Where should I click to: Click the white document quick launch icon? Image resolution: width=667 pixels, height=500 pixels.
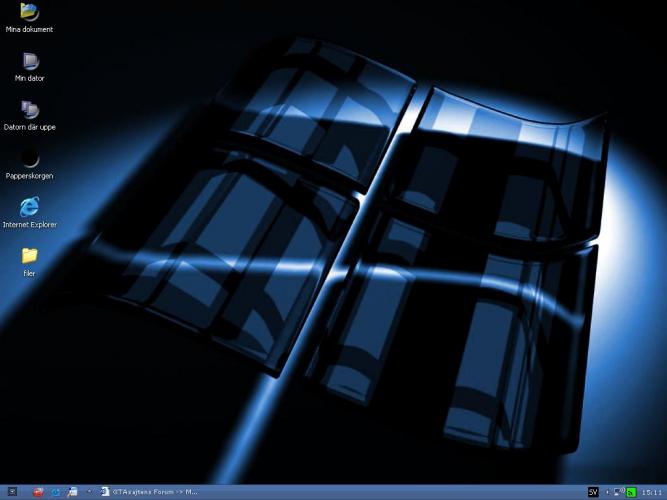click(x=72, y=492)
